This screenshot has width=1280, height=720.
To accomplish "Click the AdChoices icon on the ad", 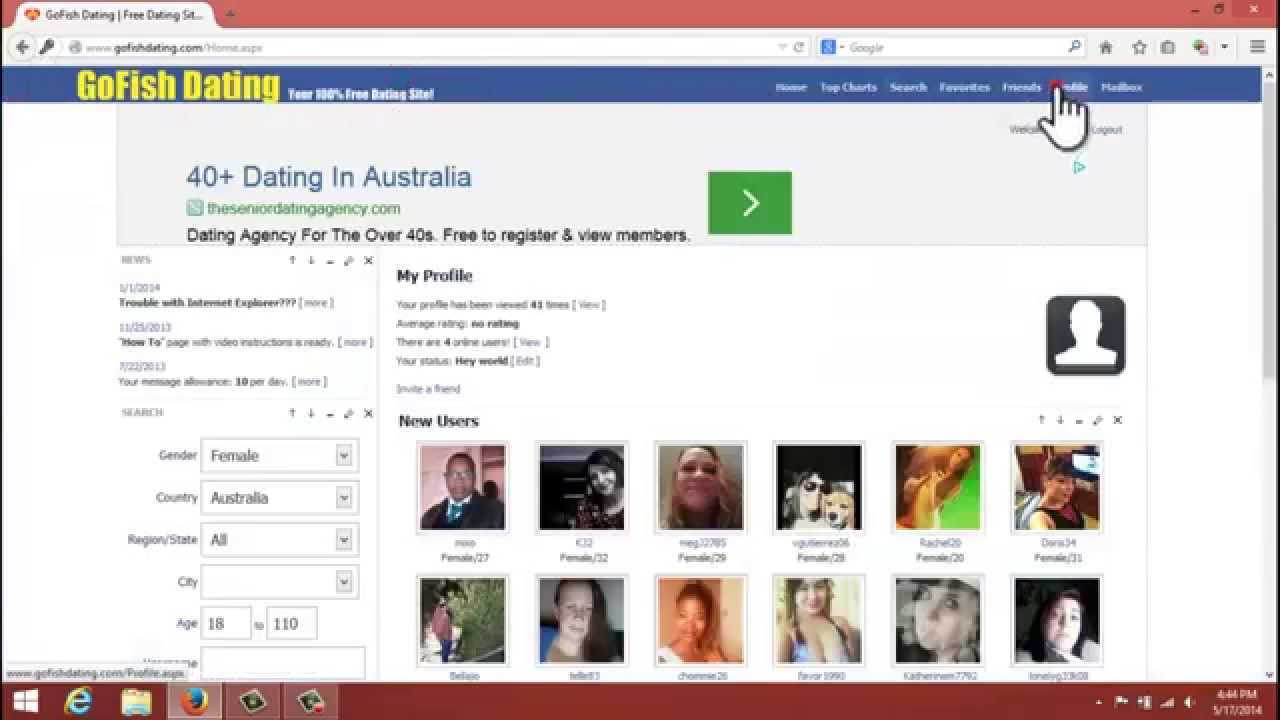I will click(1079, 168).
